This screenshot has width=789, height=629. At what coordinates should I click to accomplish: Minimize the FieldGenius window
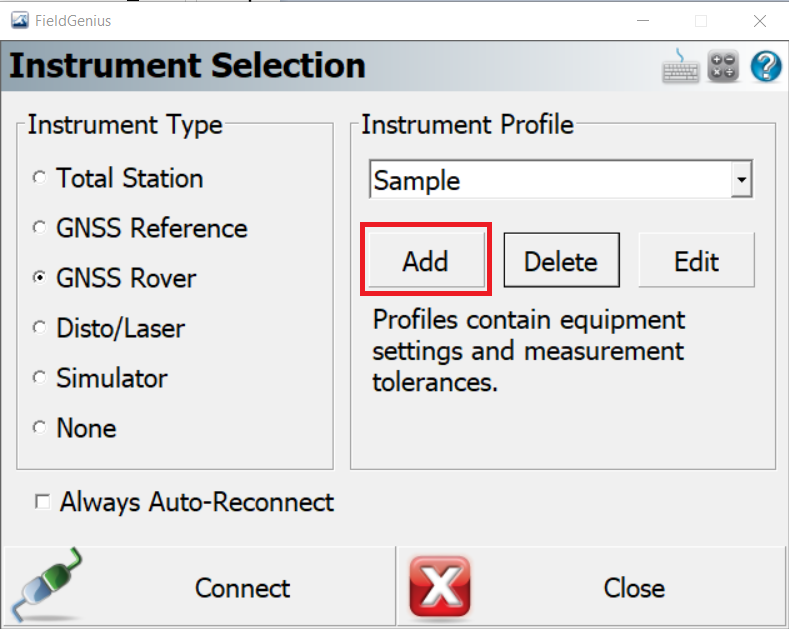click(x=643, y=21)
